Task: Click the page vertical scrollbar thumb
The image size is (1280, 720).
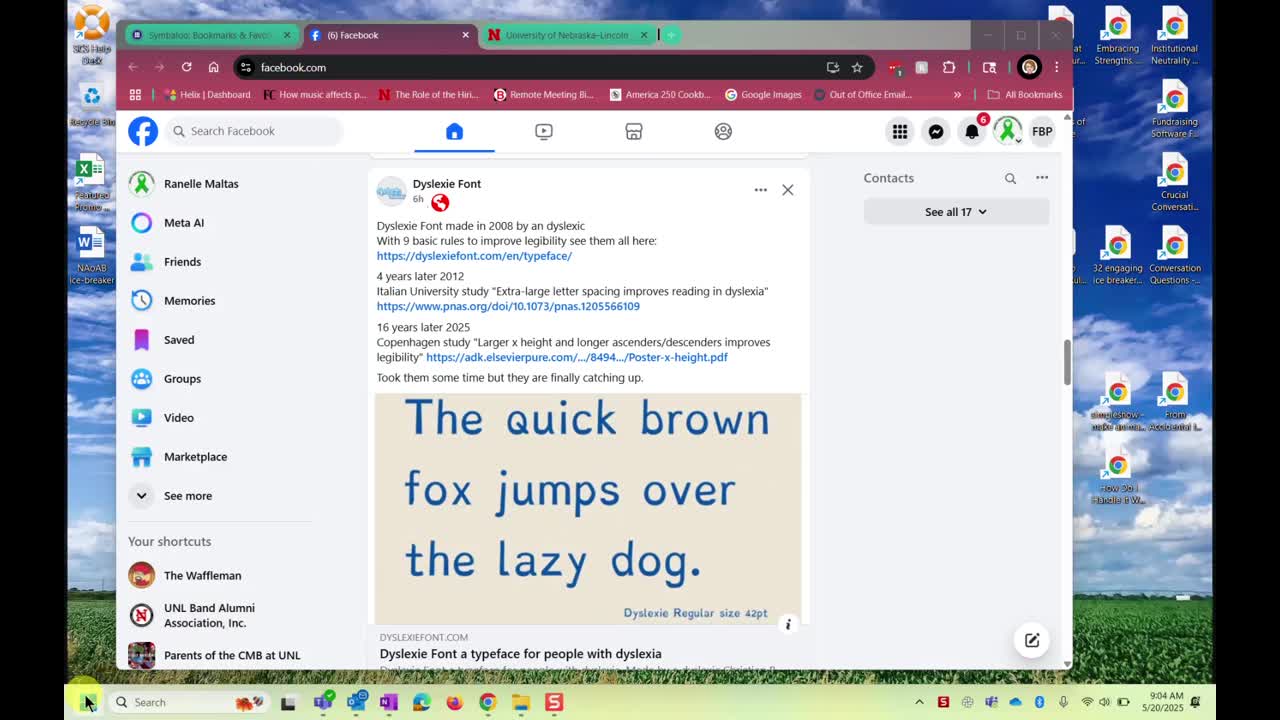Action: click(1067, 361)
